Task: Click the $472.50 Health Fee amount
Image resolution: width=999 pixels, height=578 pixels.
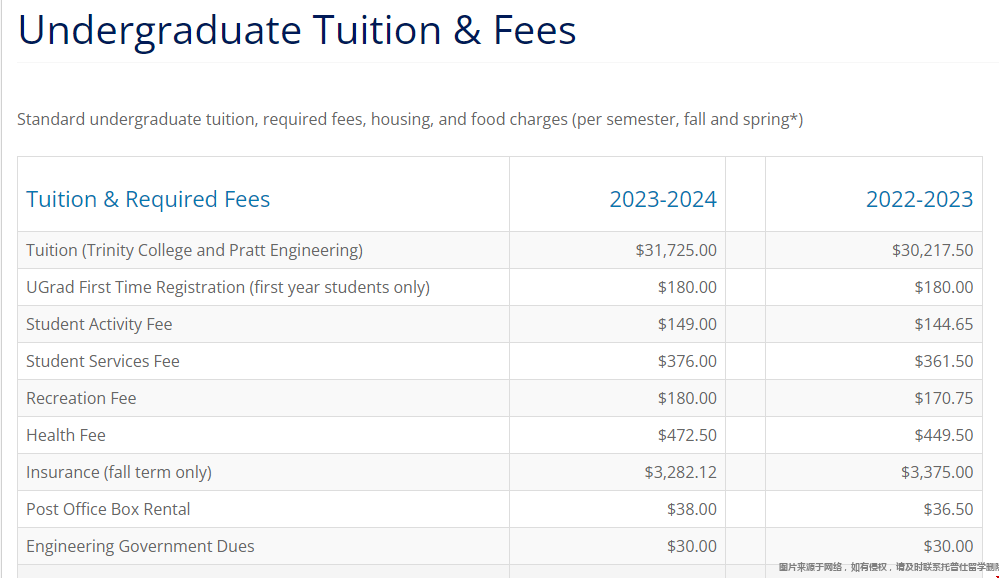Action: 687,435
